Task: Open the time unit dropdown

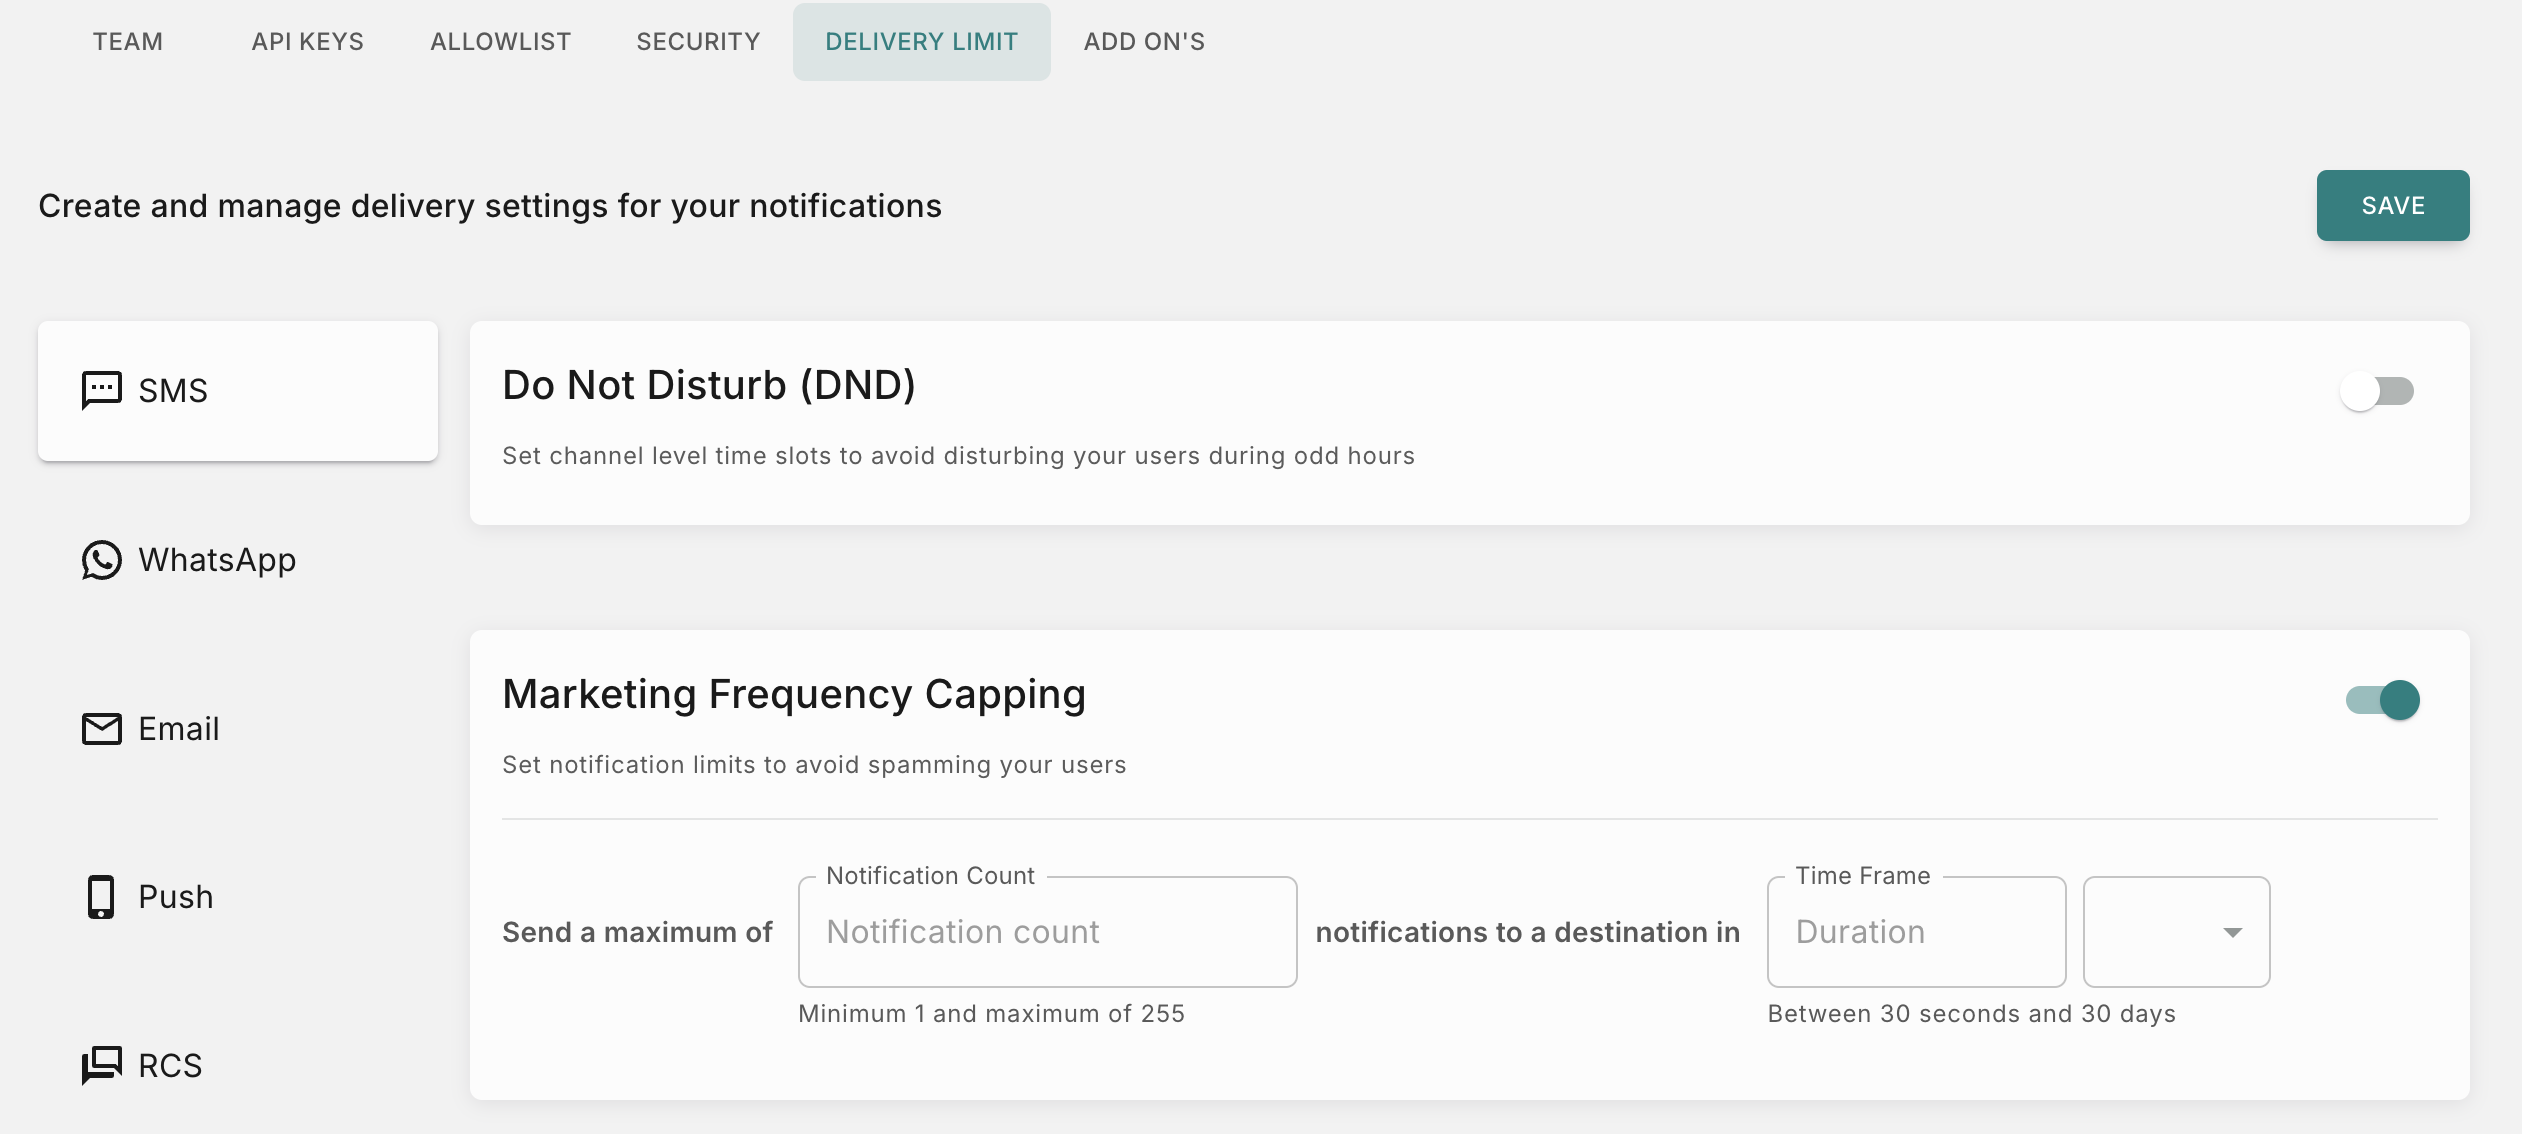Action: (x=2176, y=932)
